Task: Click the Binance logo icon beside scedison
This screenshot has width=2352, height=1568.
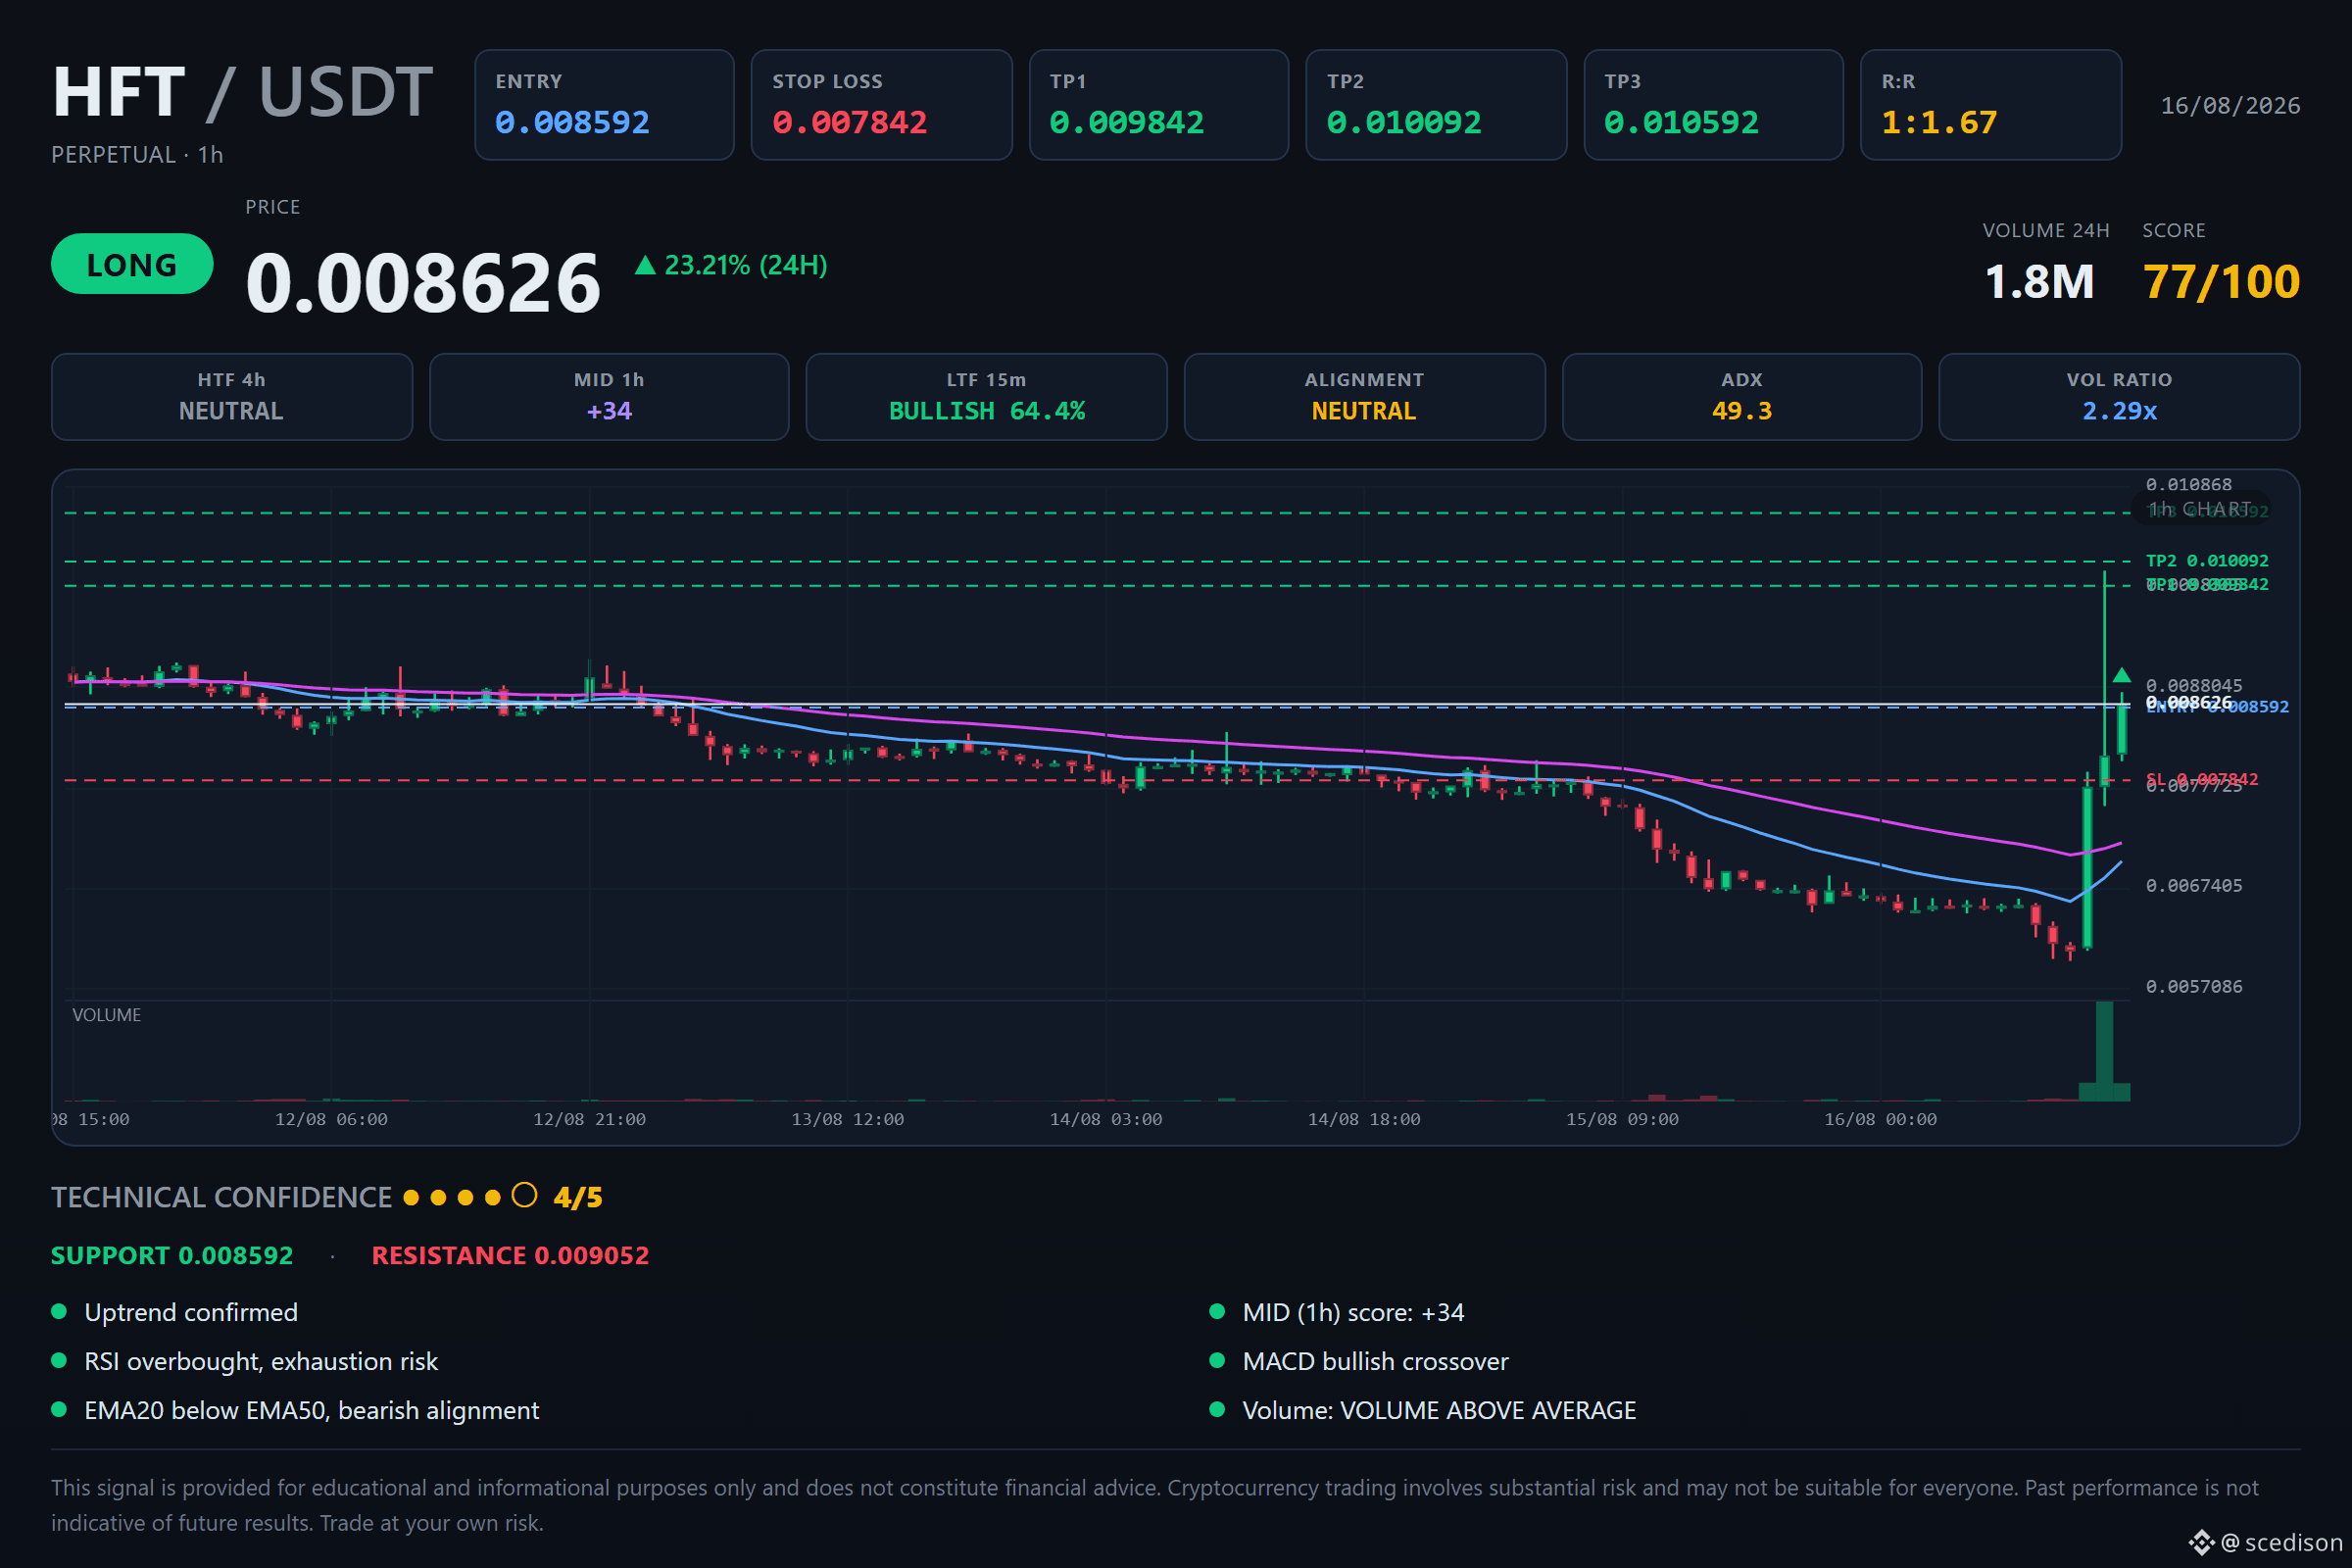Action: click(2202, 1543)
